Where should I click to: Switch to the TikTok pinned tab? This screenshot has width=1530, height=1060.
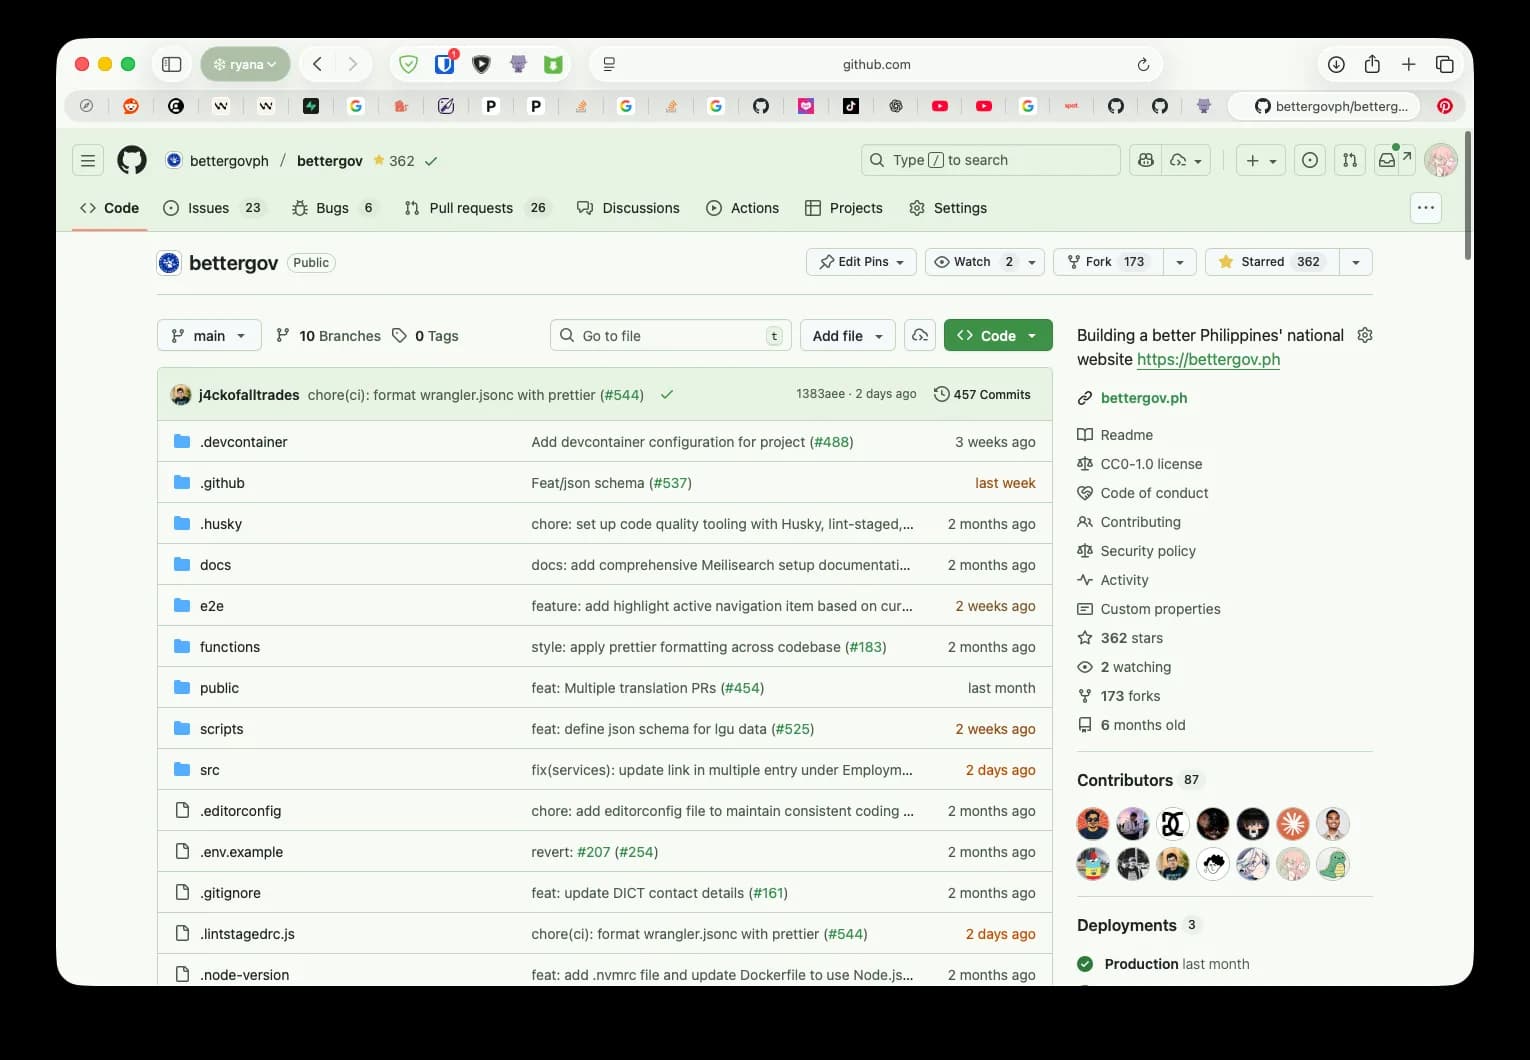pos(850,106)
